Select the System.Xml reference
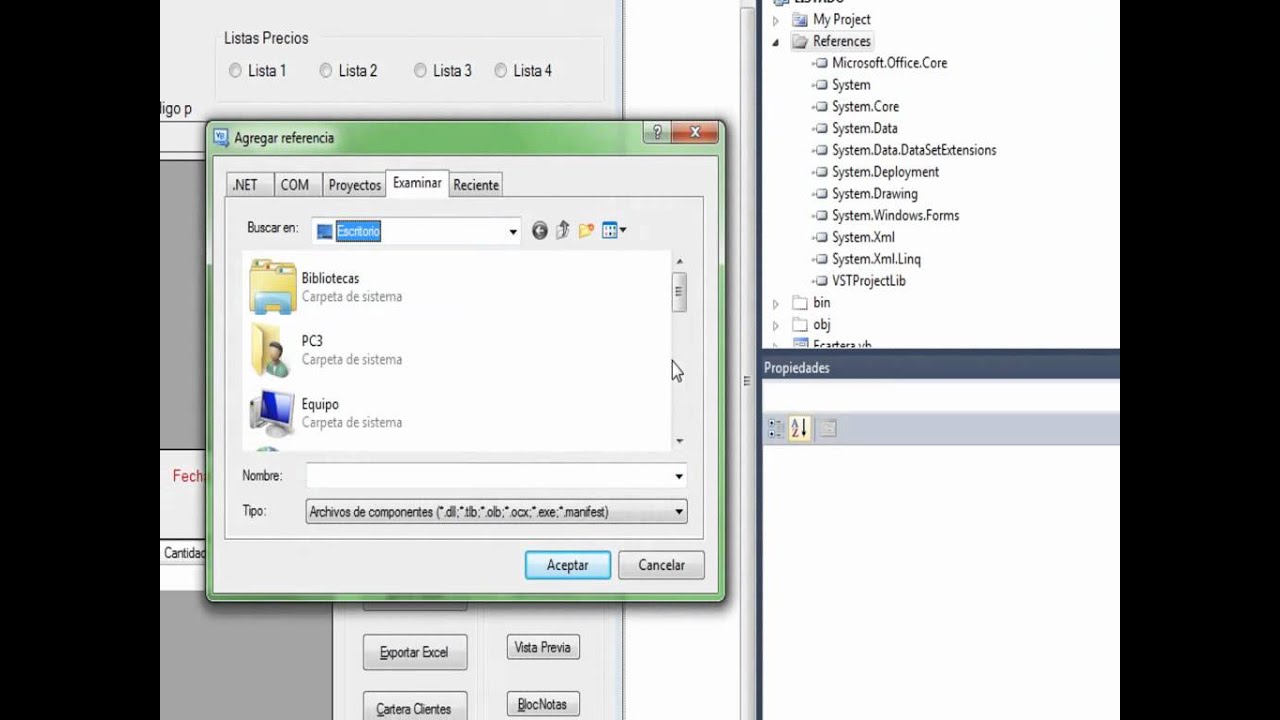Viewport: 1280px width, 720px height. pyautogui.click(x=863, y=238)
